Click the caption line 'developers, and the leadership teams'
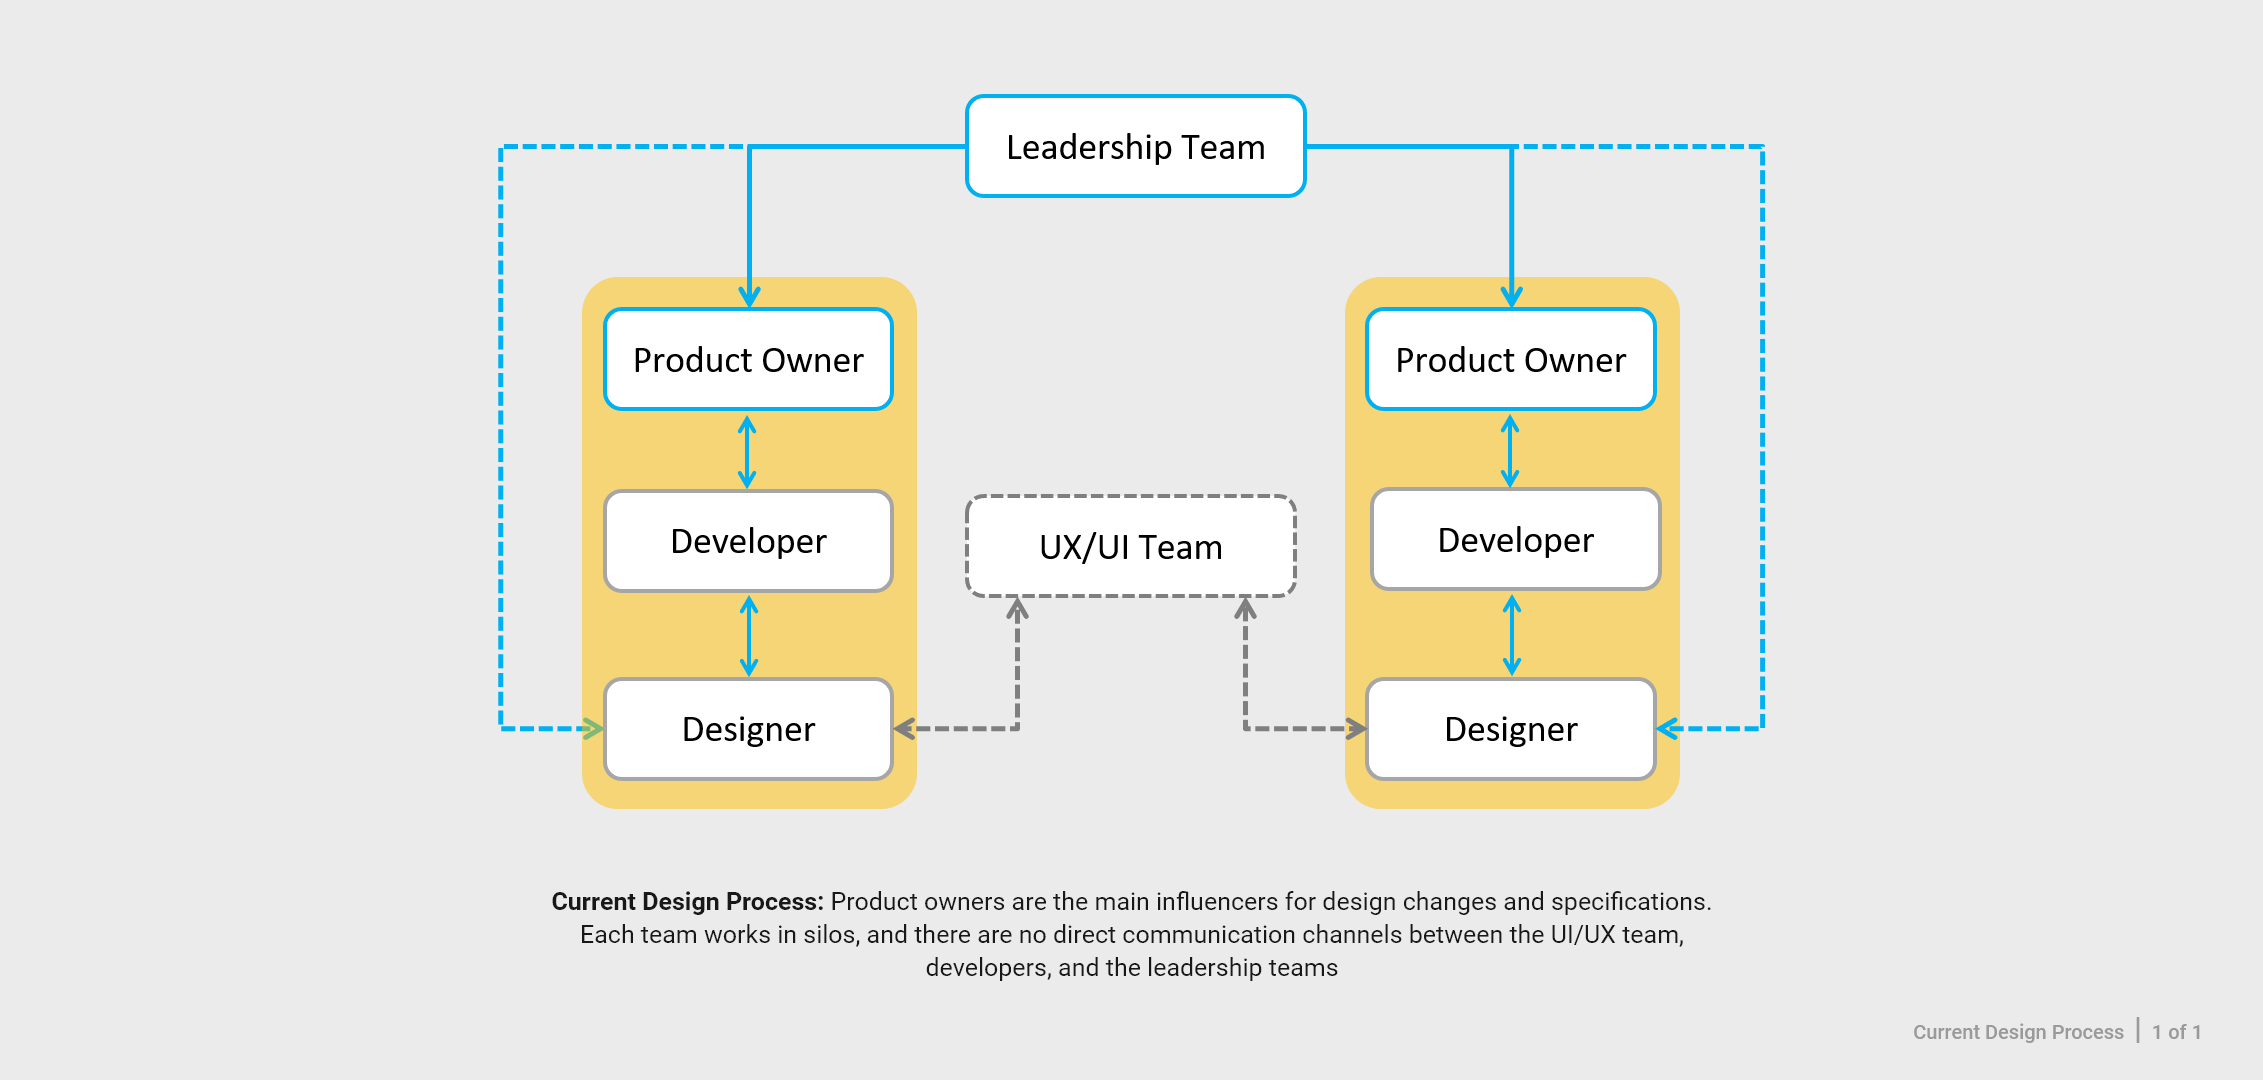The width and height of the screenshot is (2263, 1080). pos(1132,968)
